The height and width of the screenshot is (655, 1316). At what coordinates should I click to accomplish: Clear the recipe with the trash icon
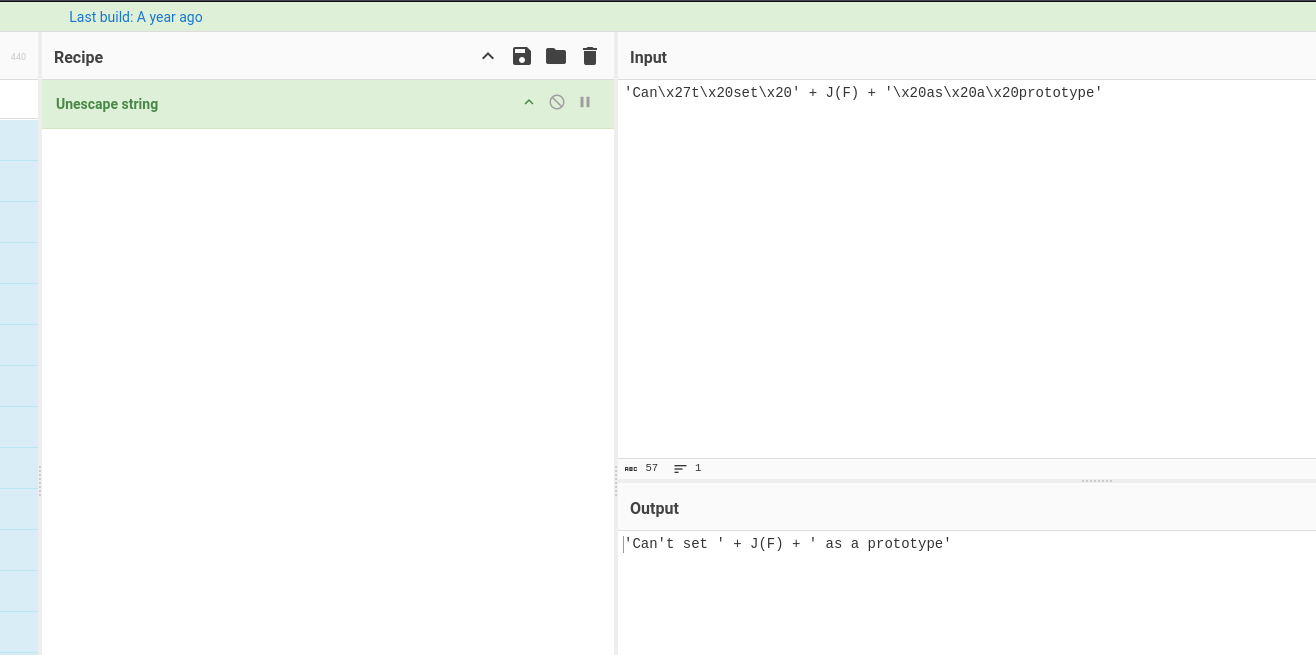click(x=590, y=56)
